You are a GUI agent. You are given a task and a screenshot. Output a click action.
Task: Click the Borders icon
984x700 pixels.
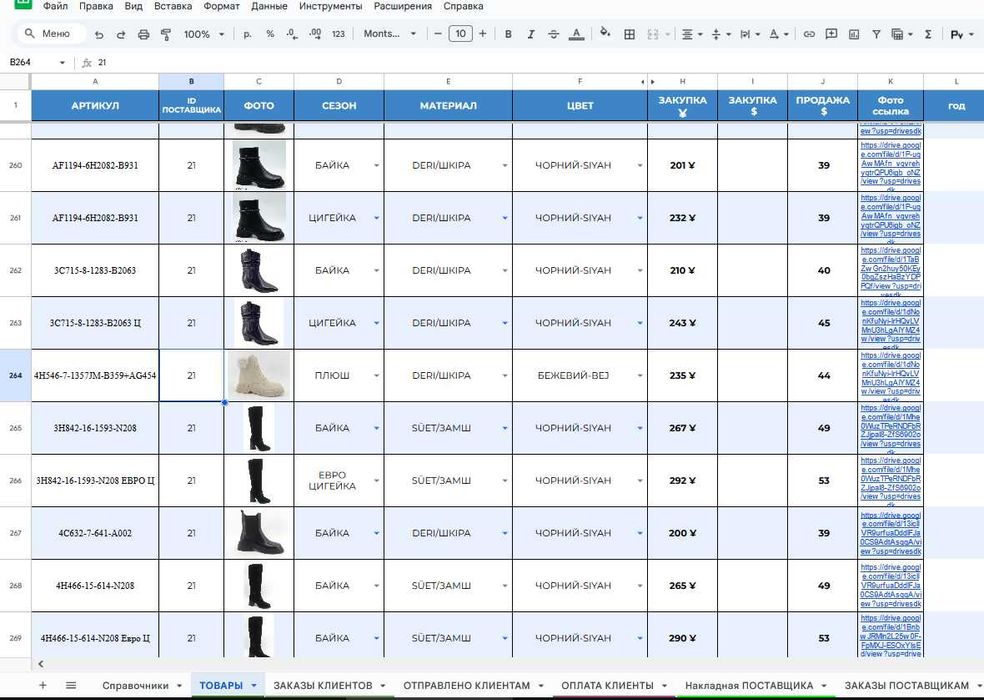[x=629, y=35]
